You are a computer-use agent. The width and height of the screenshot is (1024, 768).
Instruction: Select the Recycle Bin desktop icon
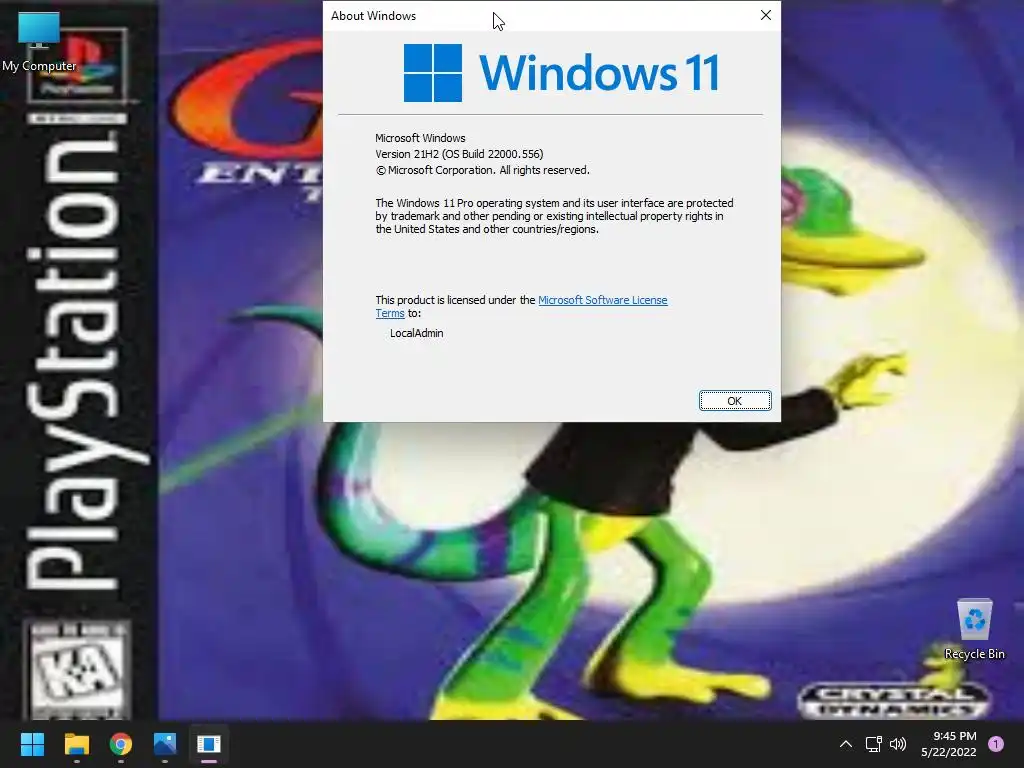[x=974, y=628]
